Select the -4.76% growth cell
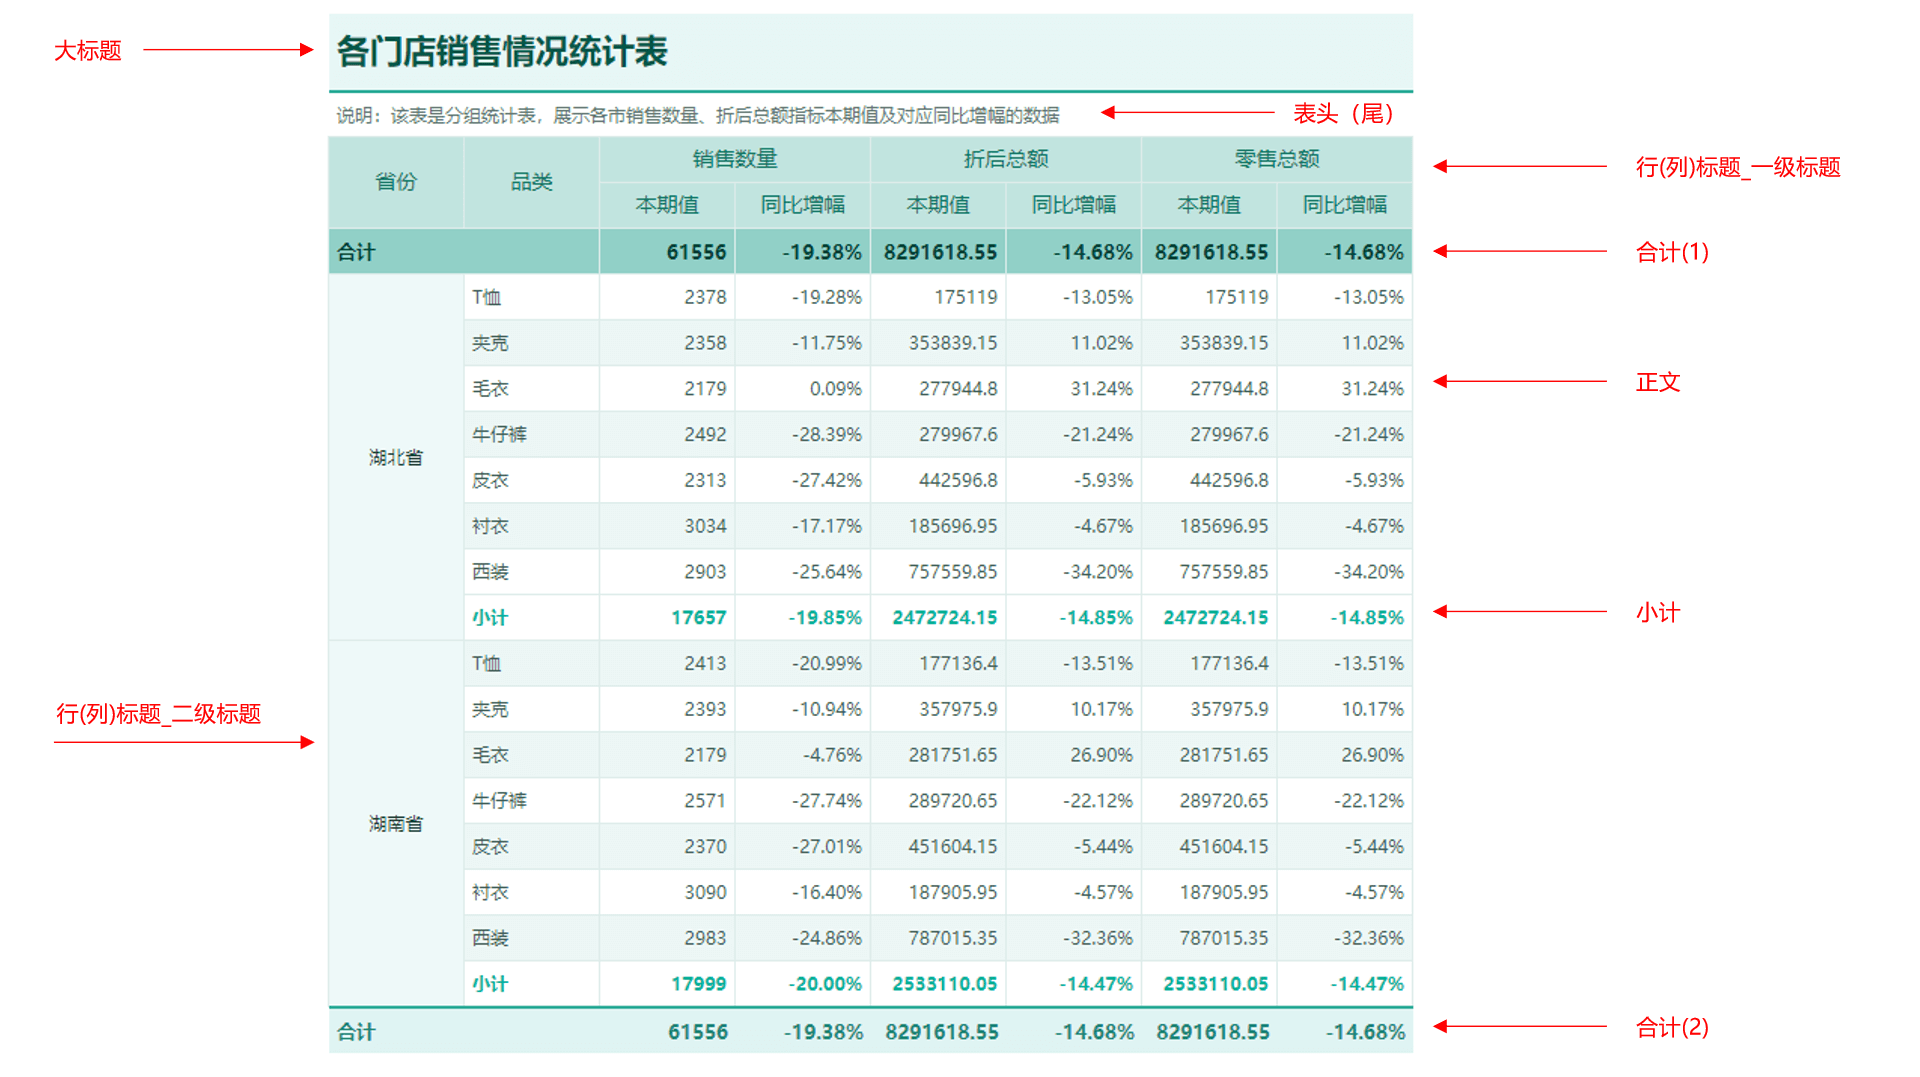1920x1077 pixels. [803, 755]
